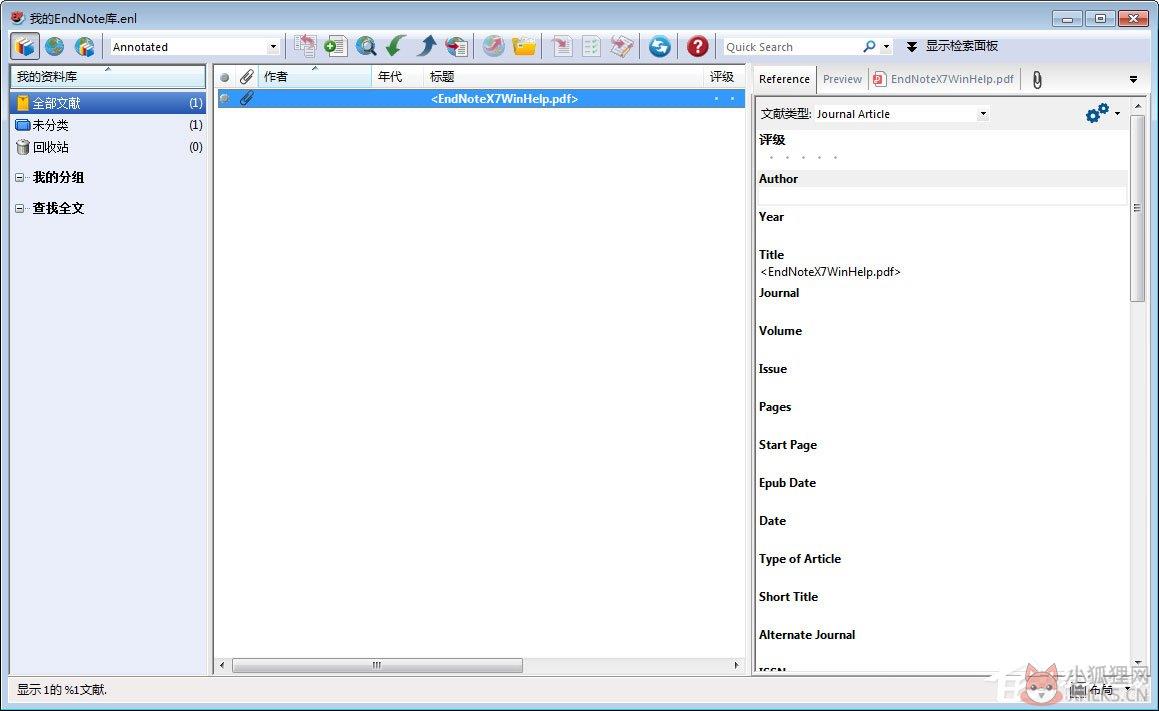Open the 回收站 trash group
The width and height of the screenshot is (1159, 711).
(x=108, y=147)
